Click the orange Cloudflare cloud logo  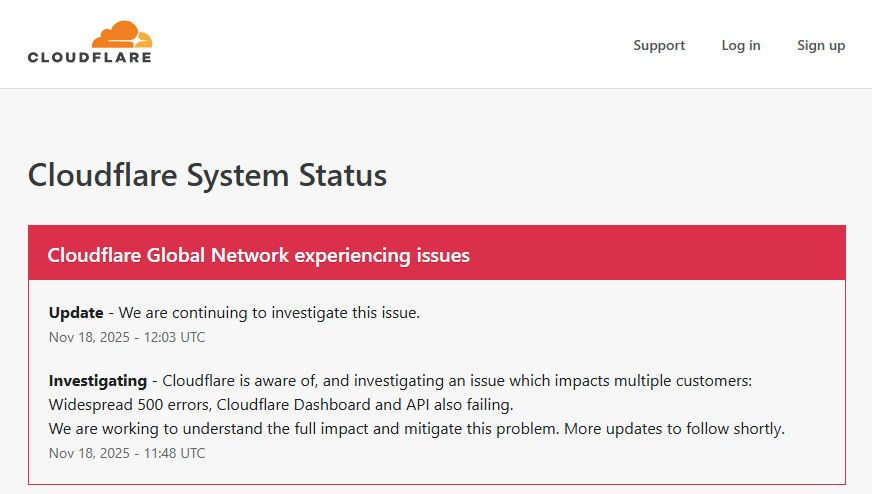point(122,35)
